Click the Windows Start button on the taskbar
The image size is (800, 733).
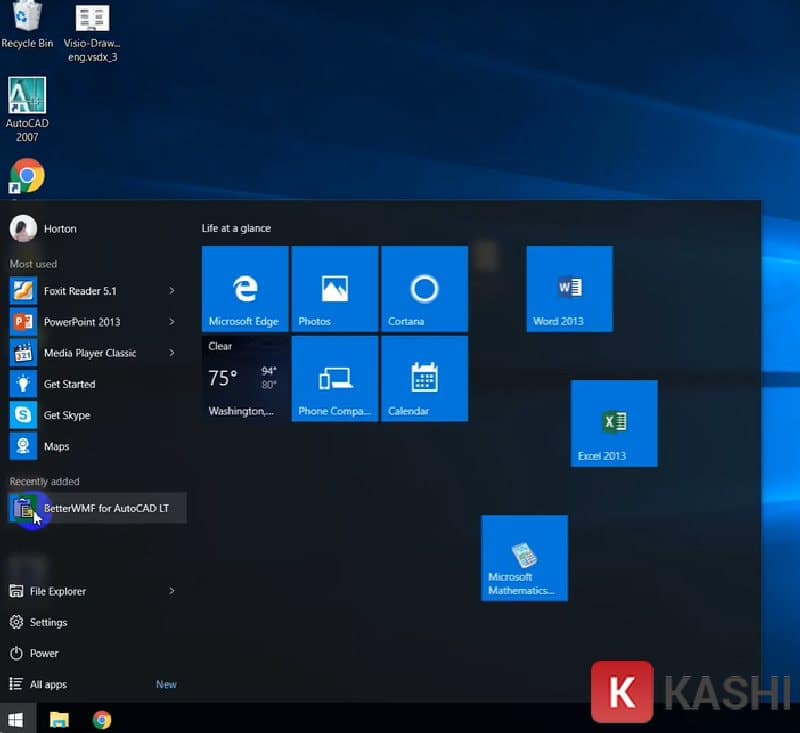16,719
